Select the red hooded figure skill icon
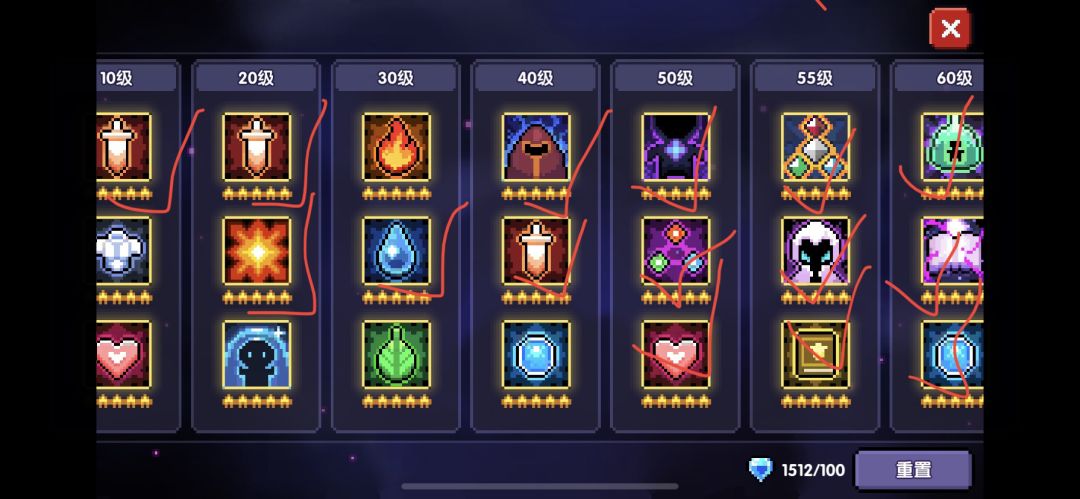 click(x=536, y=147)
